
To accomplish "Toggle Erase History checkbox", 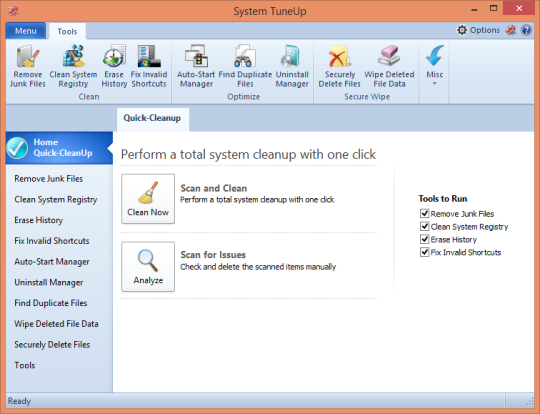I will [x=424, y=239].
